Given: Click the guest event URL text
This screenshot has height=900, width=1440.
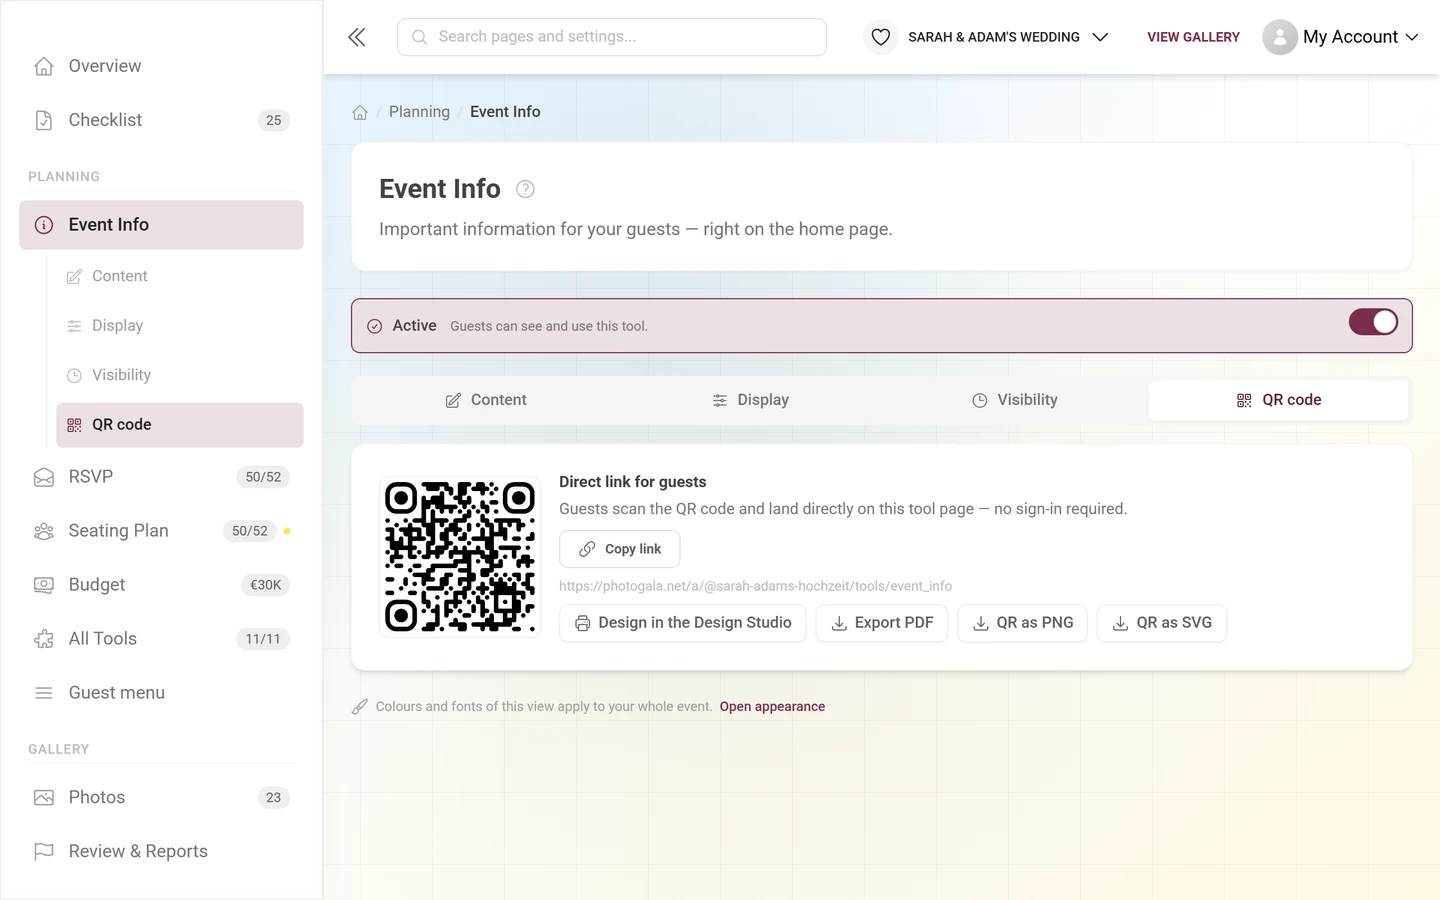Looking at the screenshot, I should coord(755,586).
